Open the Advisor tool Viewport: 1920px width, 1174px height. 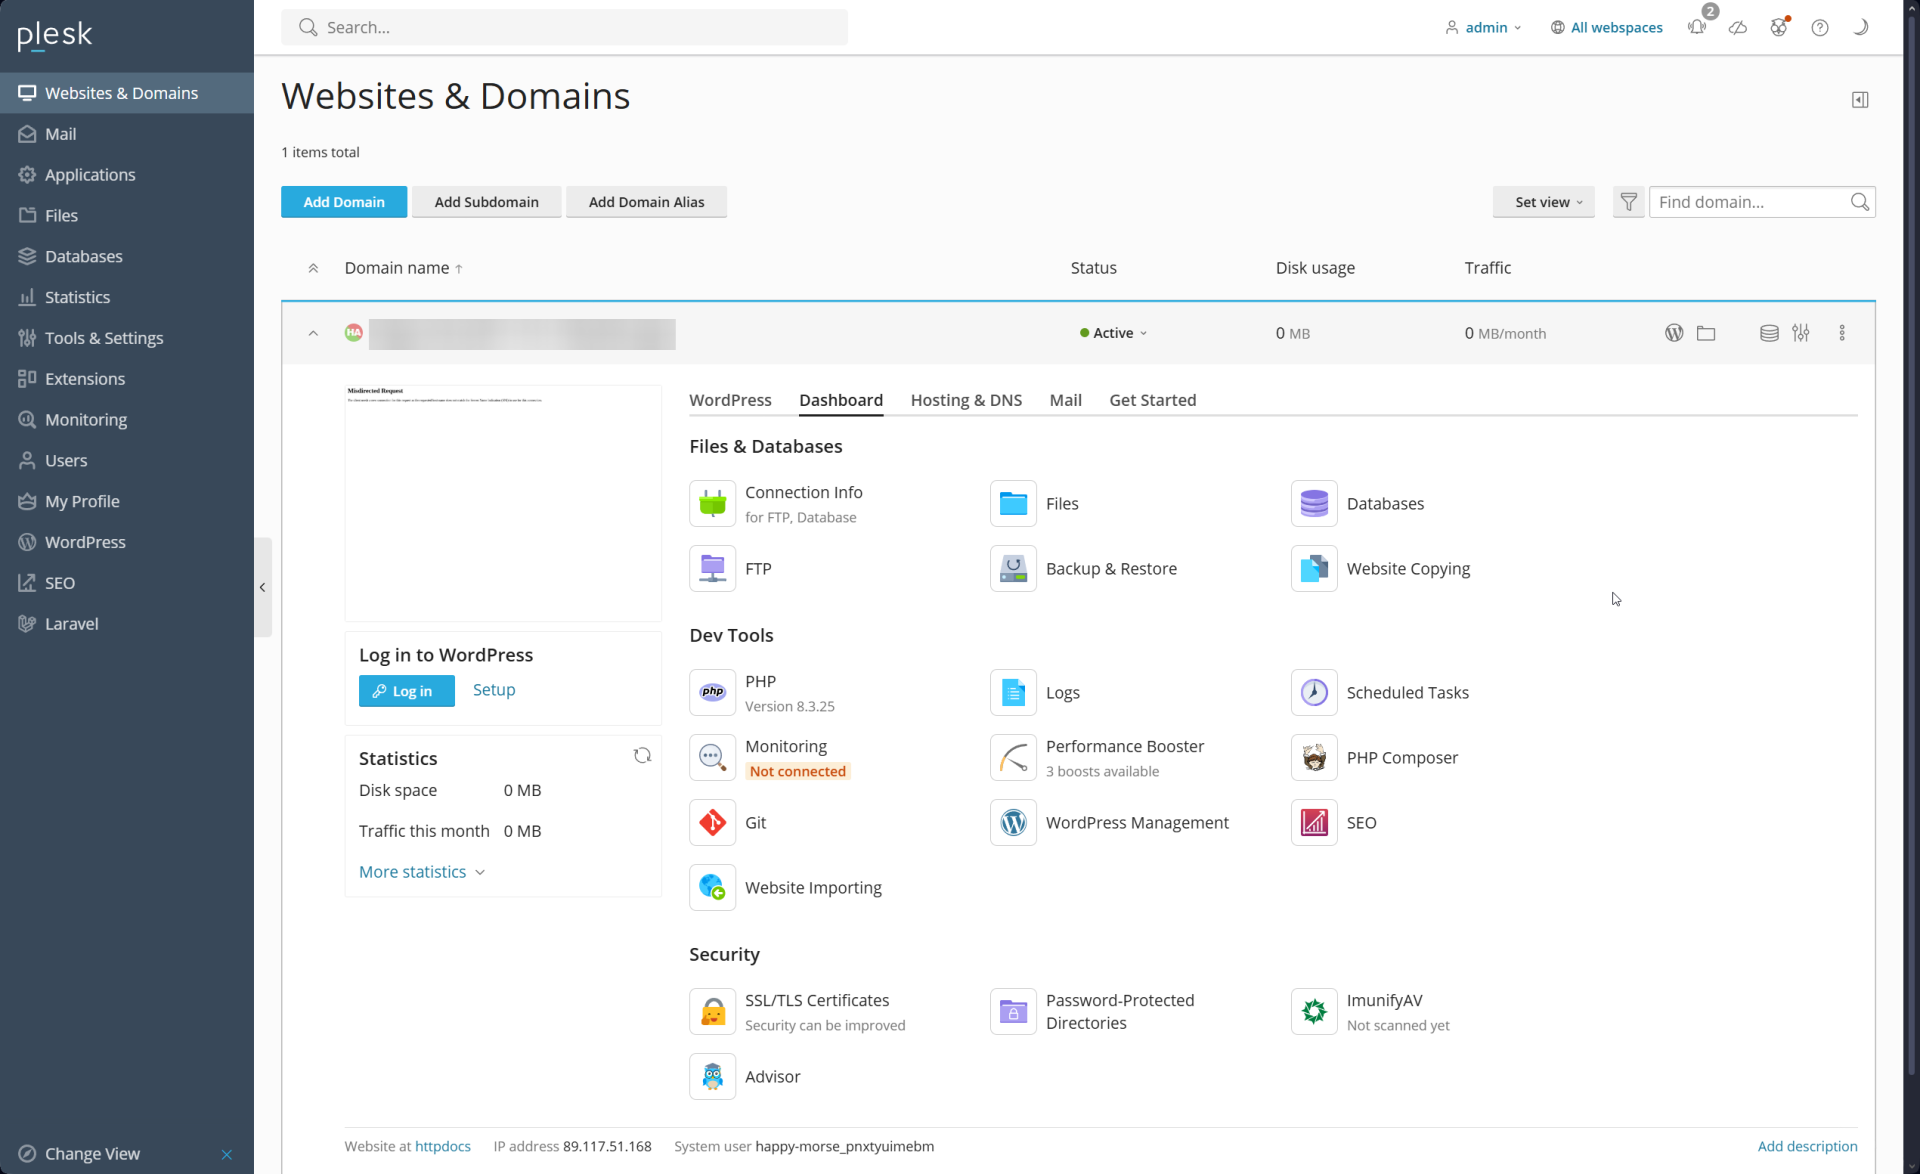click(x=745, y=1076)
